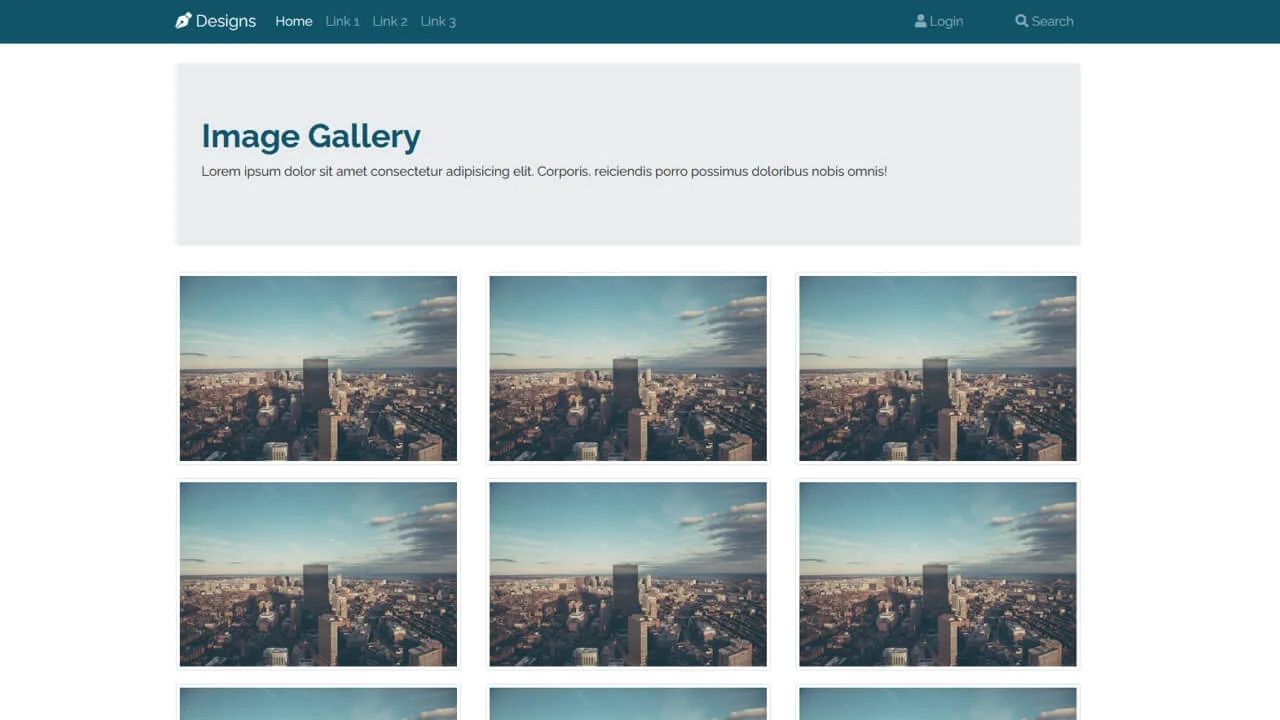This screenshot has width=1280, height=720.
Task: Click the partially visible bottom-right thumbnail
Action: pos(937,705)
